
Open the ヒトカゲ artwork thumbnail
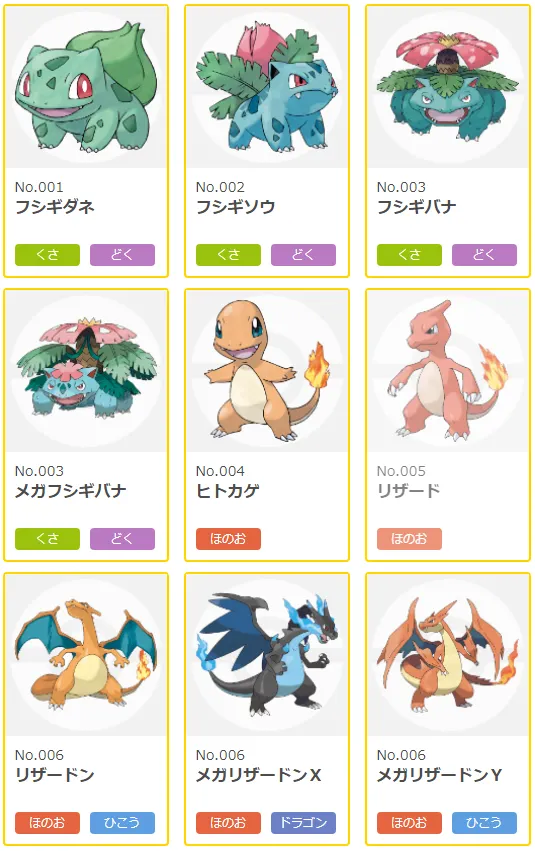[x=267, y=371]
